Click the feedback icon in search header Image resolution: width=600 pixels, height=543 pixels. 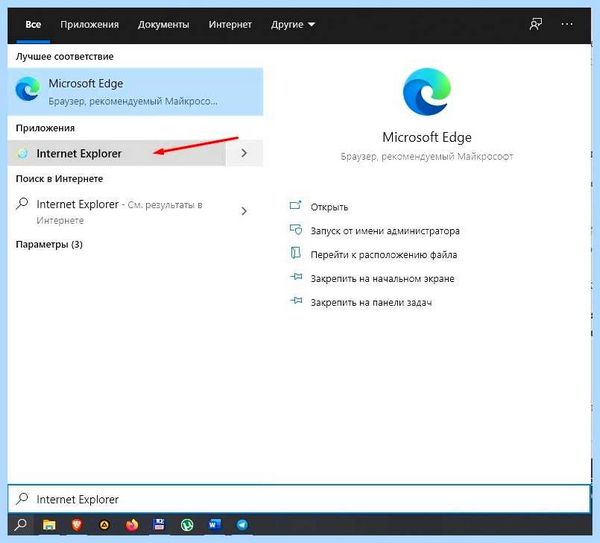tap(535, 24)
